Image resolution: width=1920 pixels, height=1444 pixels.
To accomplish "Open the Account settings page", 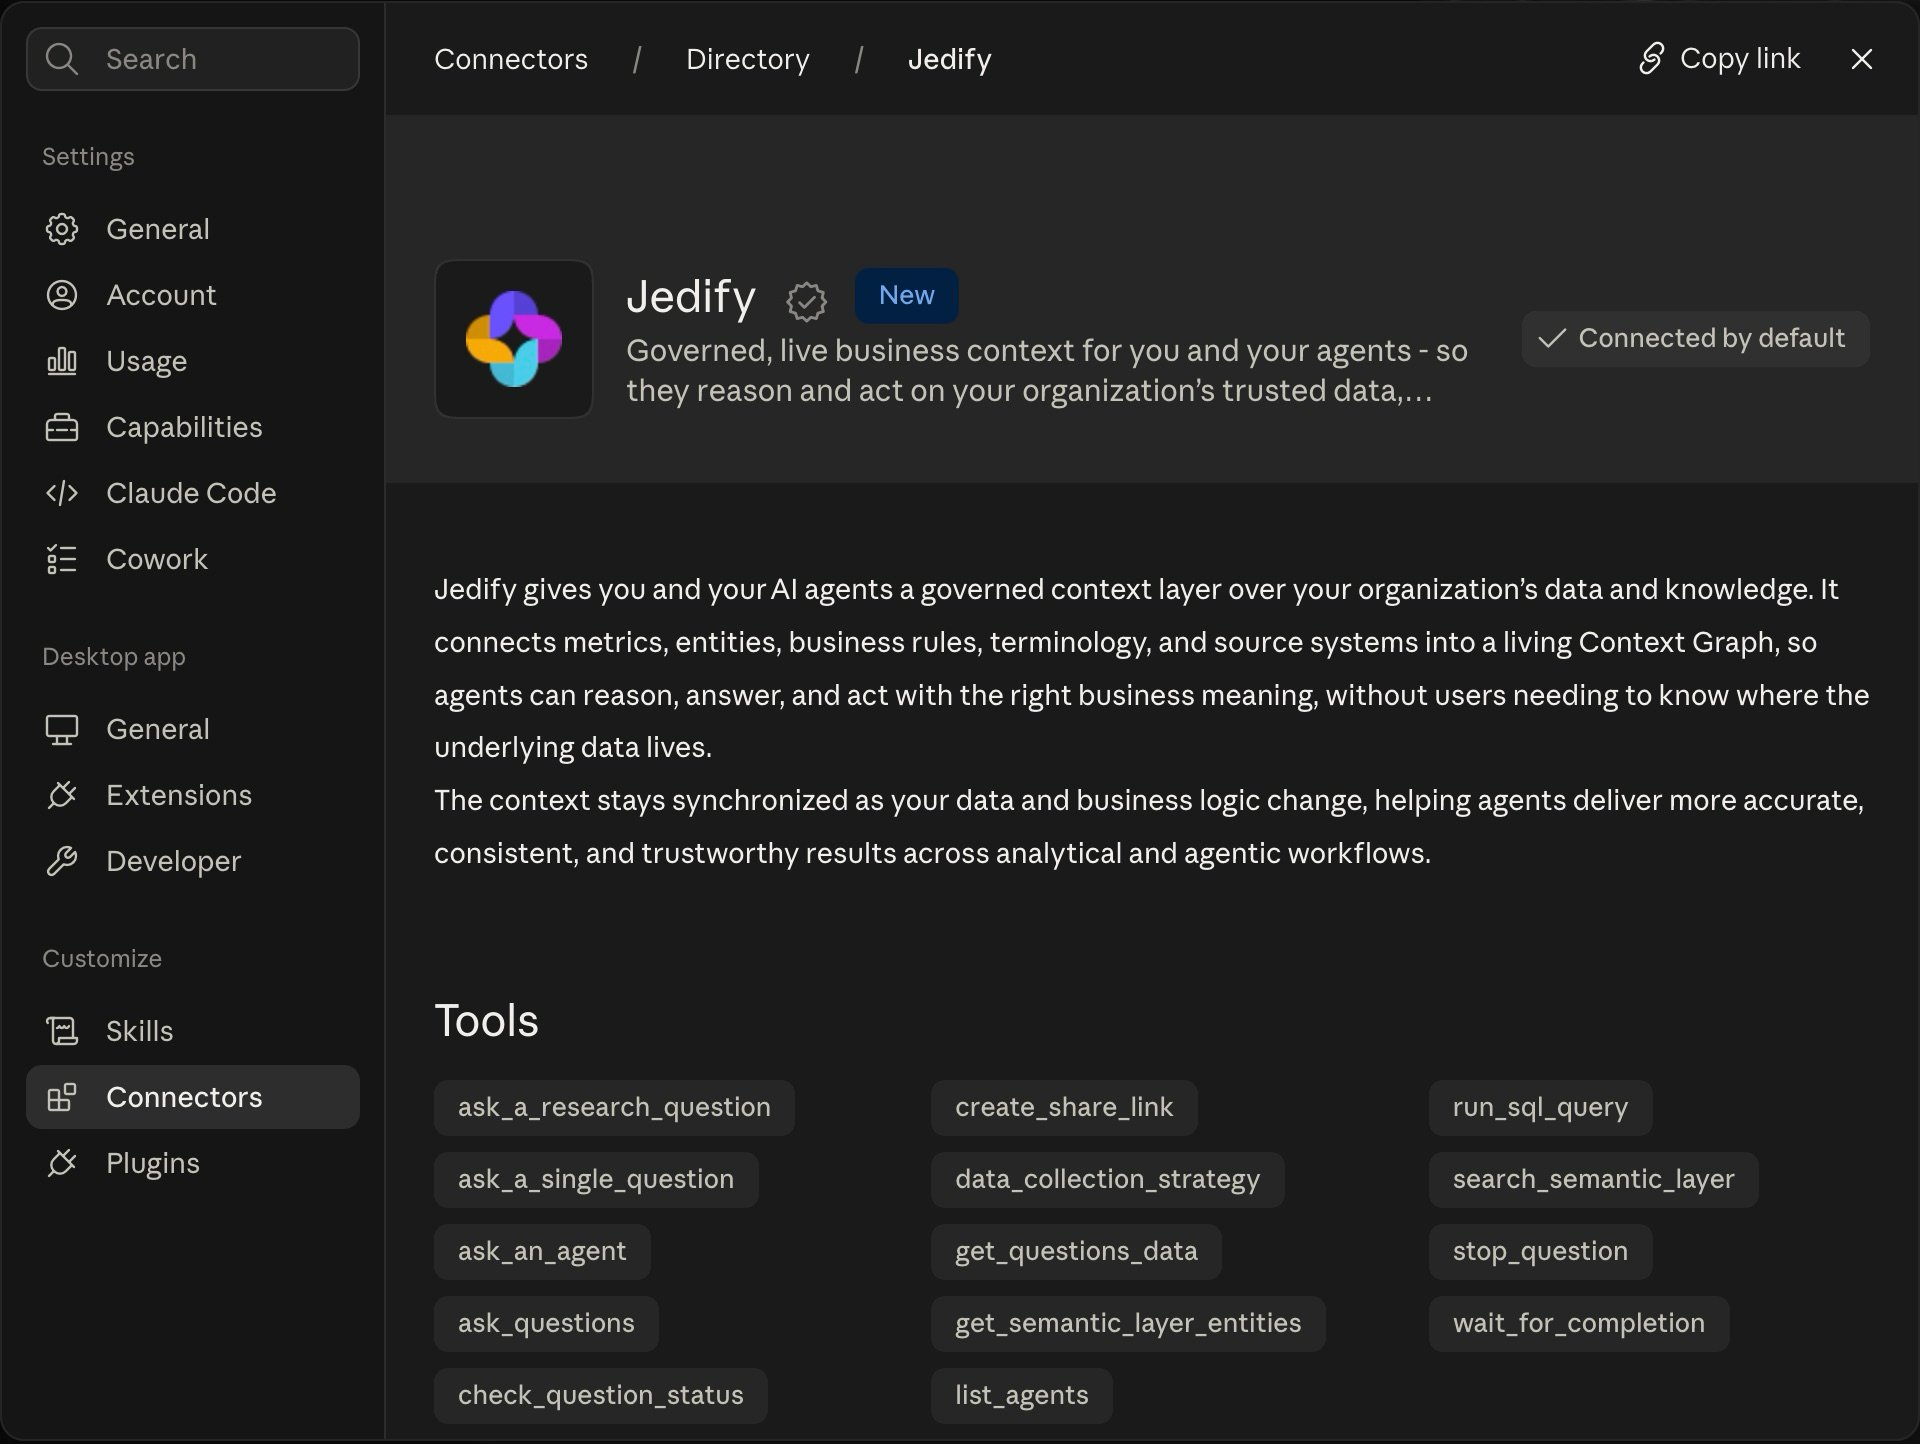I will pyautogui.click(x=193, y=295).
